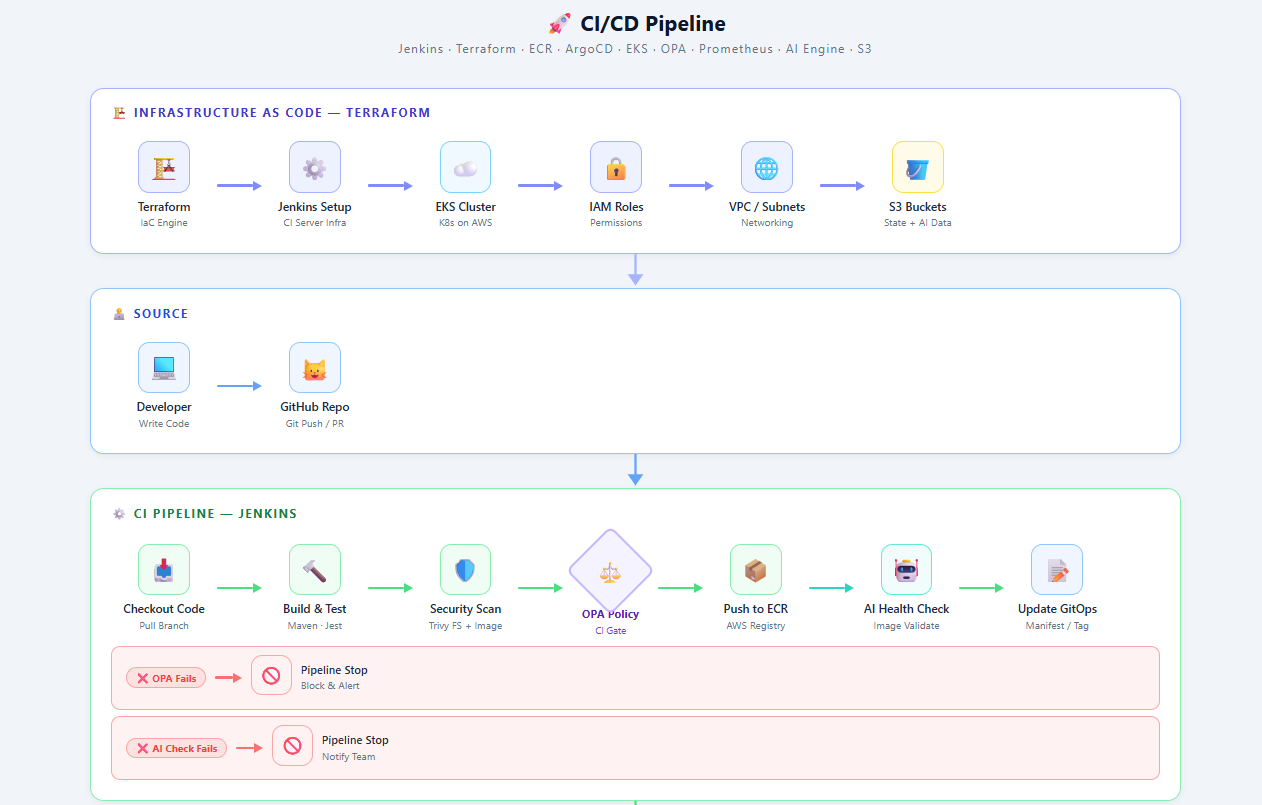This screenshot has width=1262, height=805.
Task: Click the Developer label
Action: pos(164,407)
